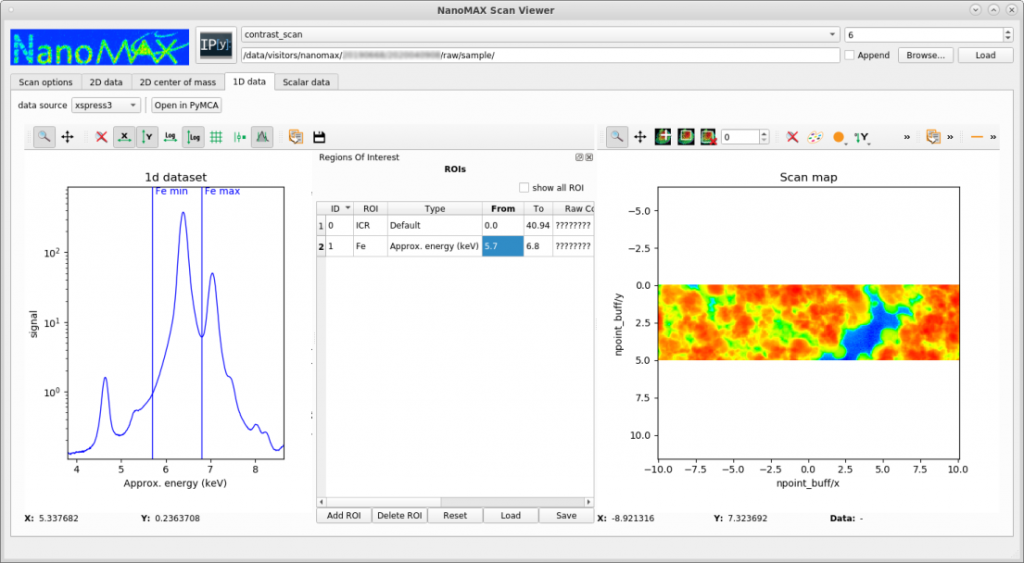Click the rectangle selection map icon
This screenshot has width=1024, height=563.
click(686, 137)
